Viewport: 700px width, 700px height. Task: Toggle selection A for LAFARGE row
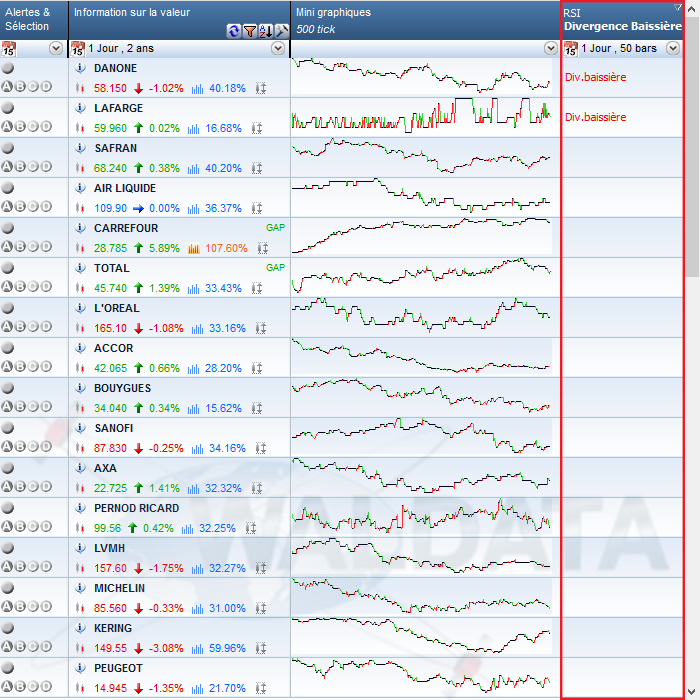7,126
